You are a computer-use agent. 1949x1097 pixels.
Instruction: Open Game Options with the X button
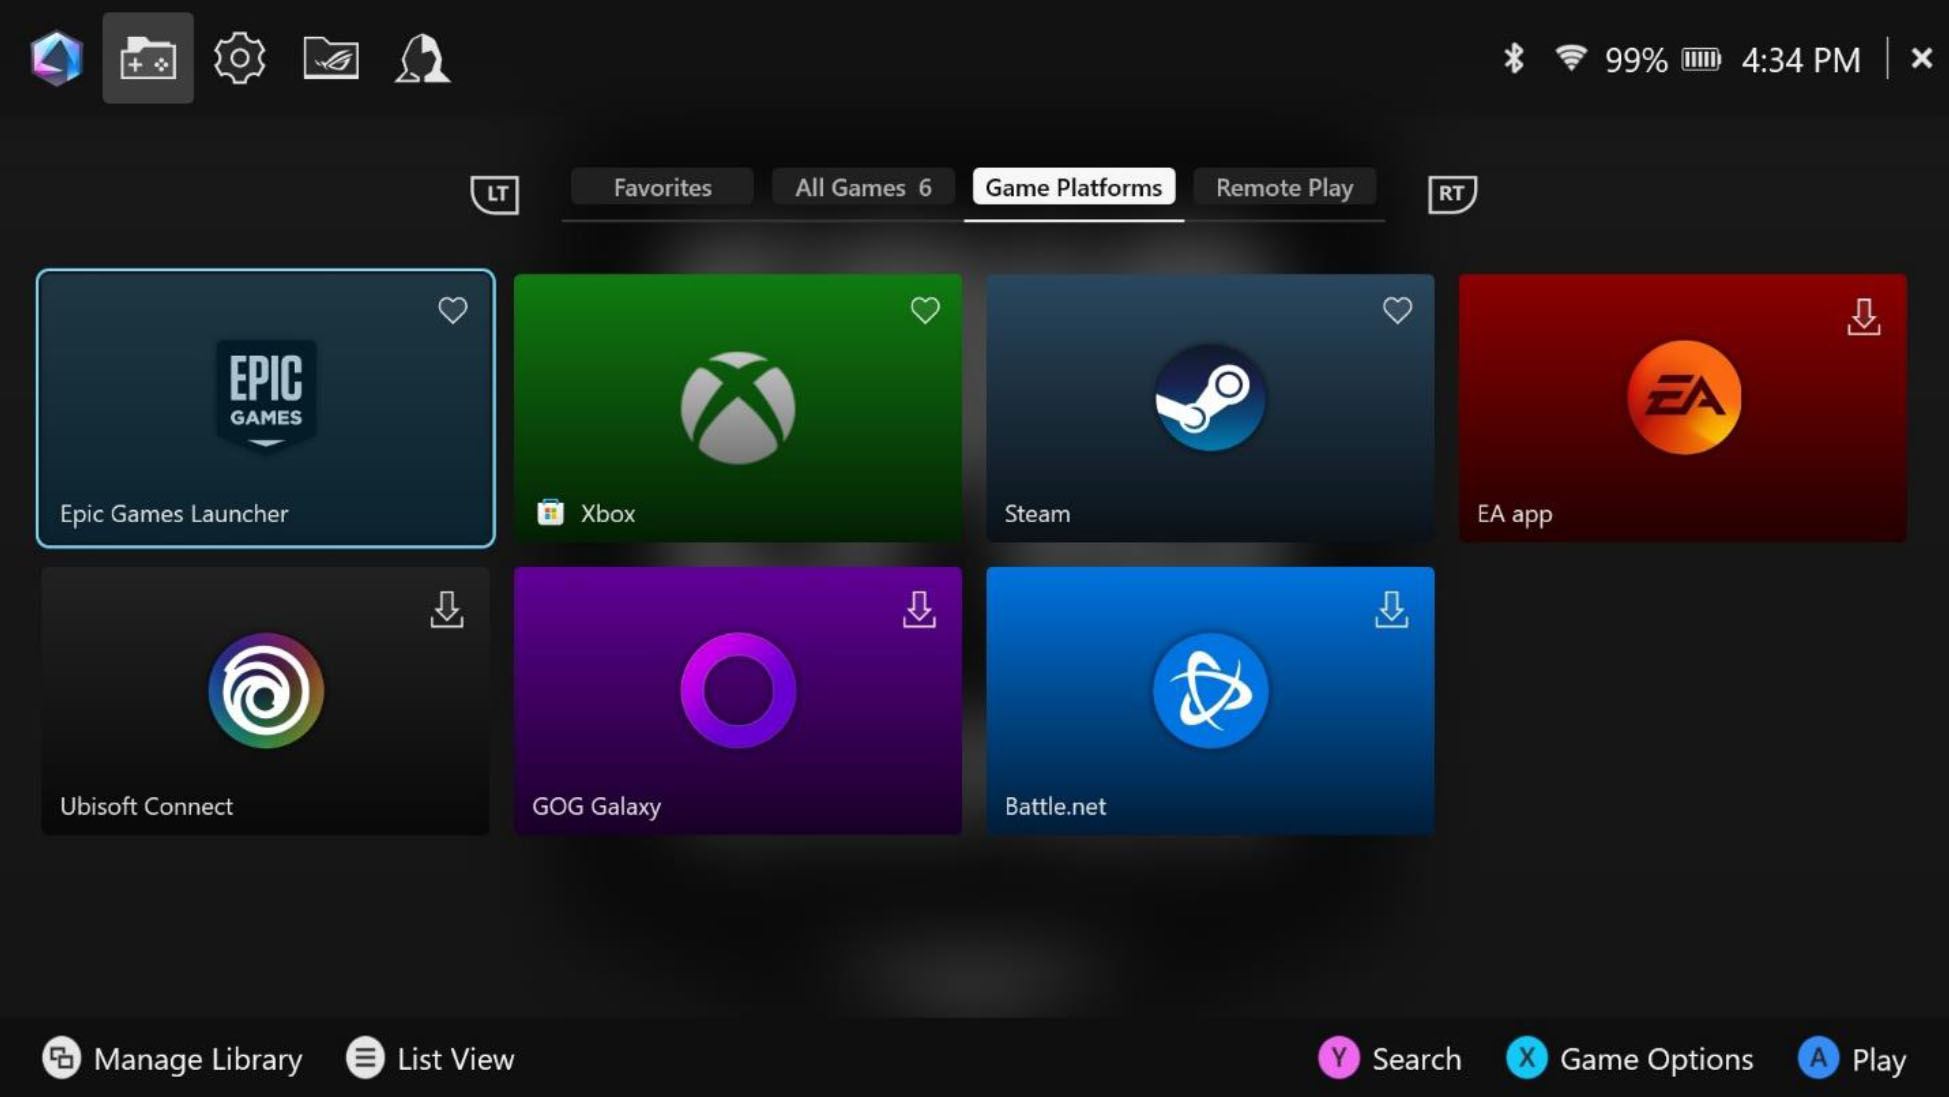coord(1630,1059)
